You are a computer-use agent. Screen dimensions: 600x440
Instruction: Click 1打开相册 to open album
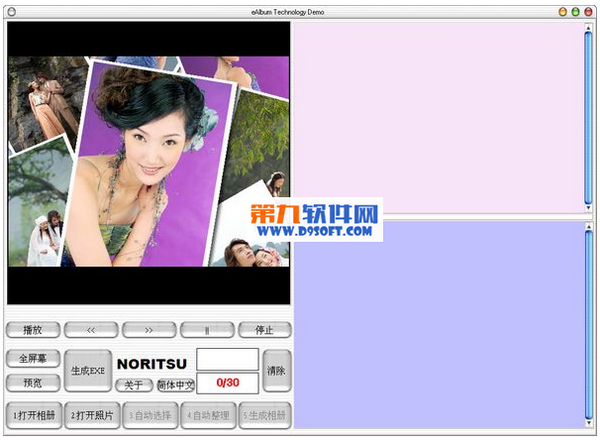pos(33,415)
